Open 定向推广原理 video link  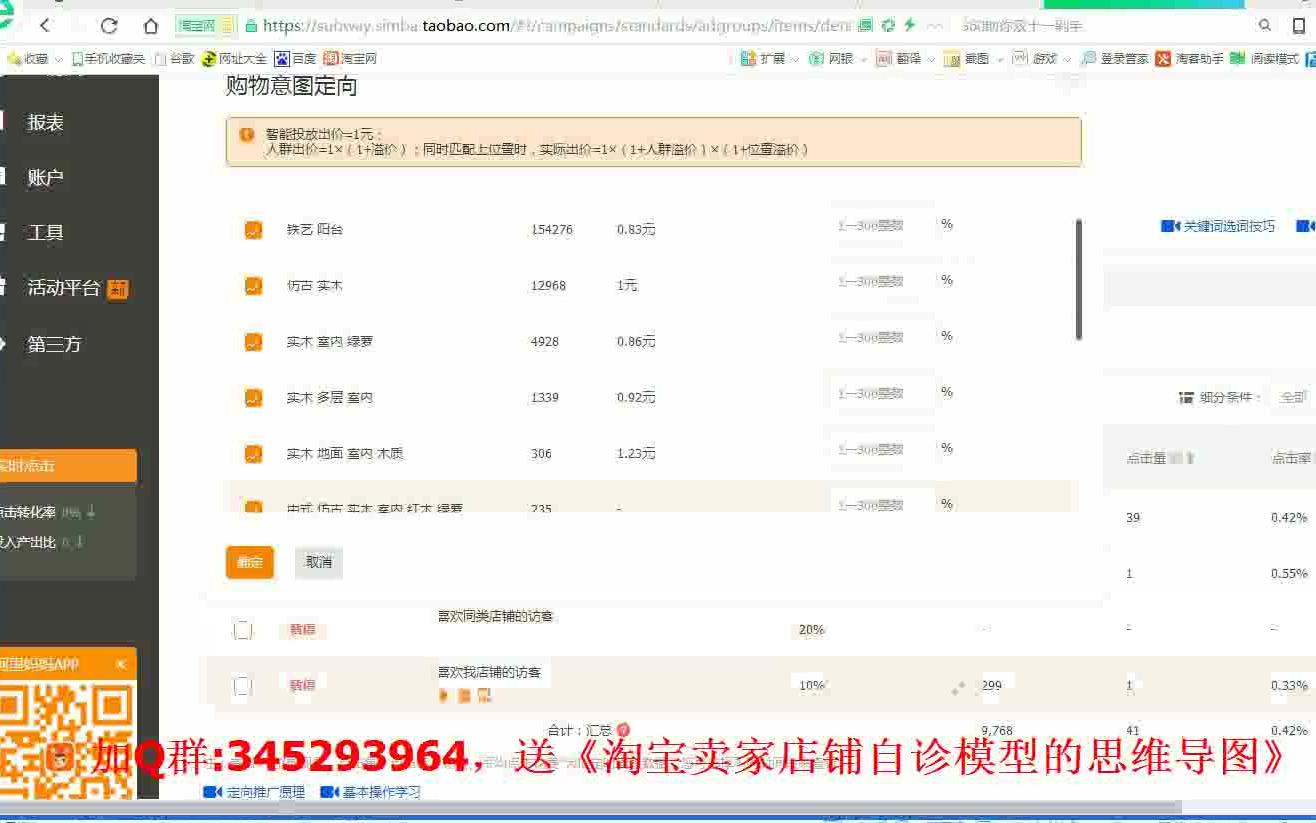(x=254, y=792)
